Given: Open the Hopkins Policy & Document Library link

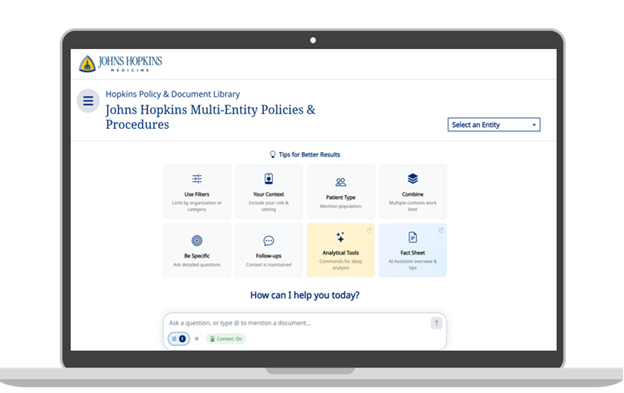Looking at the screenshot, I should coord(173,94).
